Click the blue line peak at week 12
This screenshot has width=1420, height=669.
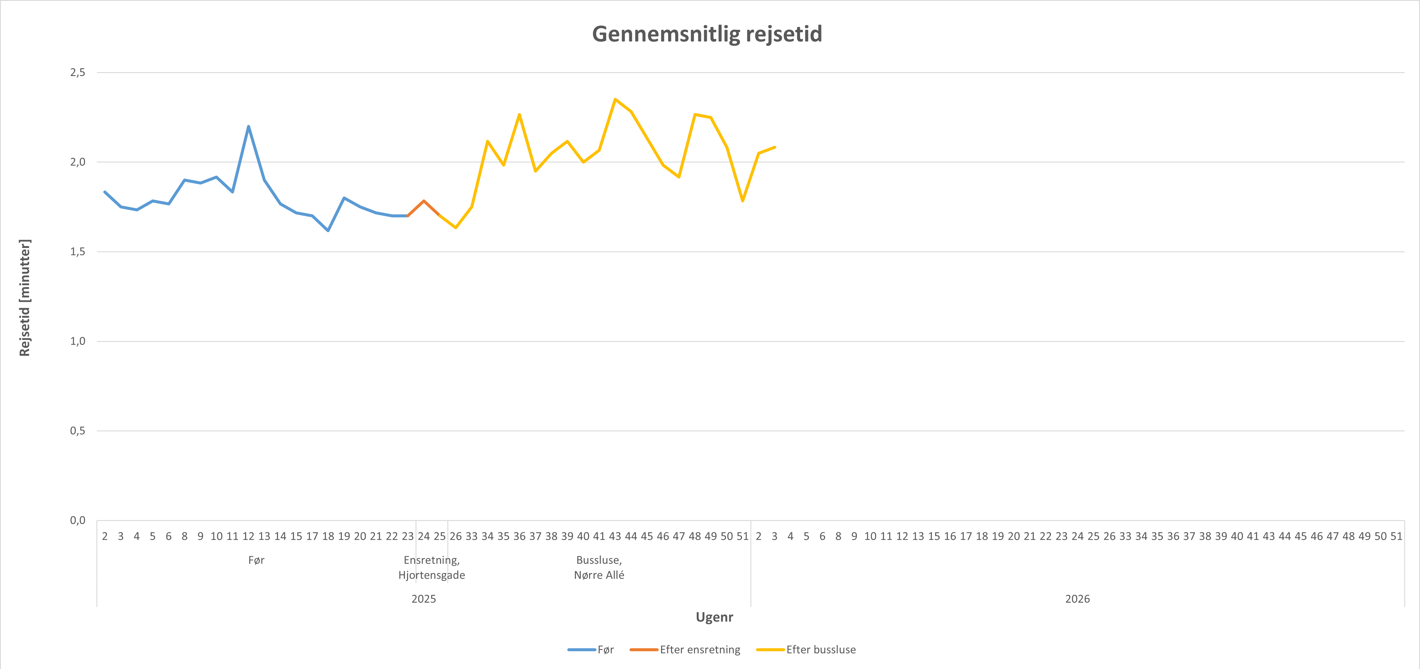[x=248, y=126]
